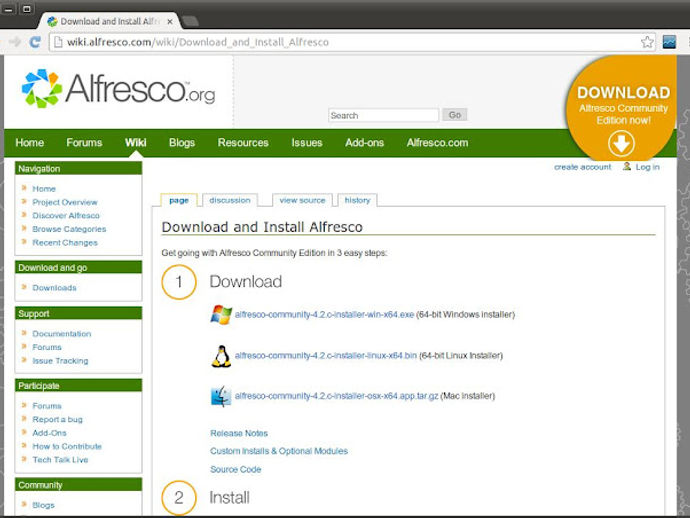Open Forums under Participate
Screen dimensions: 690x518
[47, 406]
